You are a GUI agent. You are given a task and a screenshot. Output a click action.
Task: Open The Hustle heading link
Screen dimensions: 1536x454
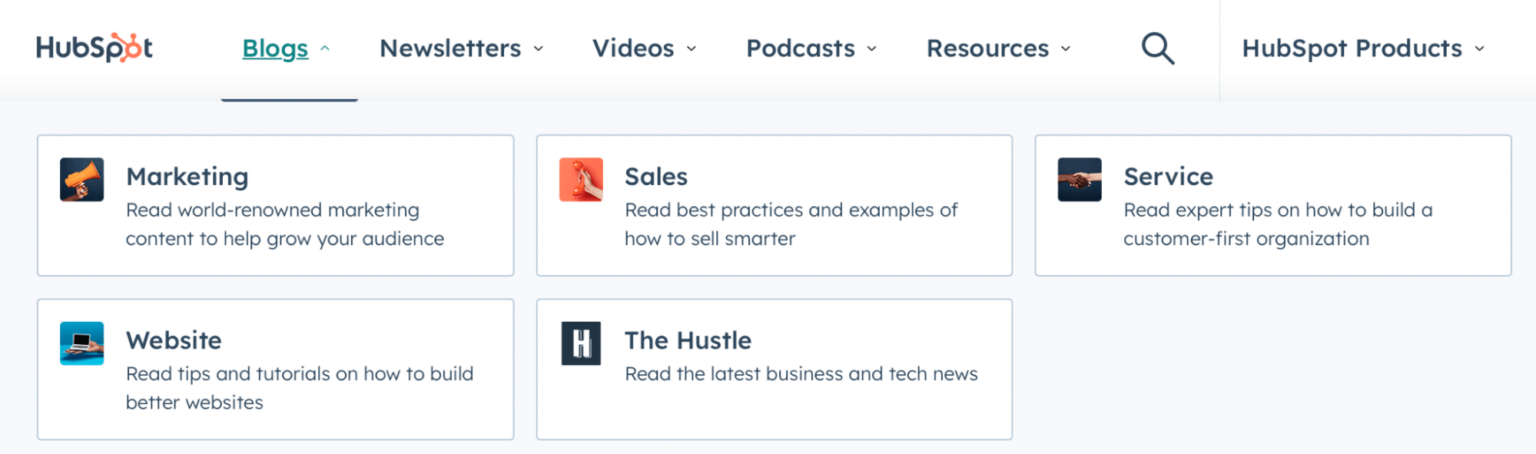[688, 340]
